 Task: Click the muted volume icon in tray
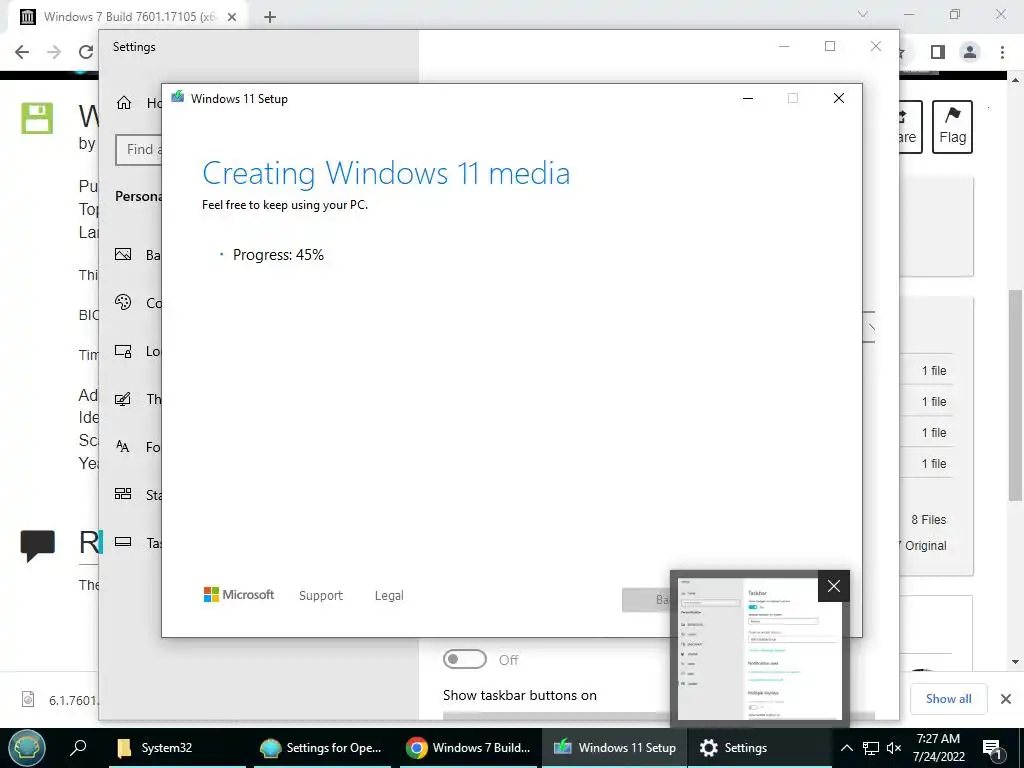894,748
